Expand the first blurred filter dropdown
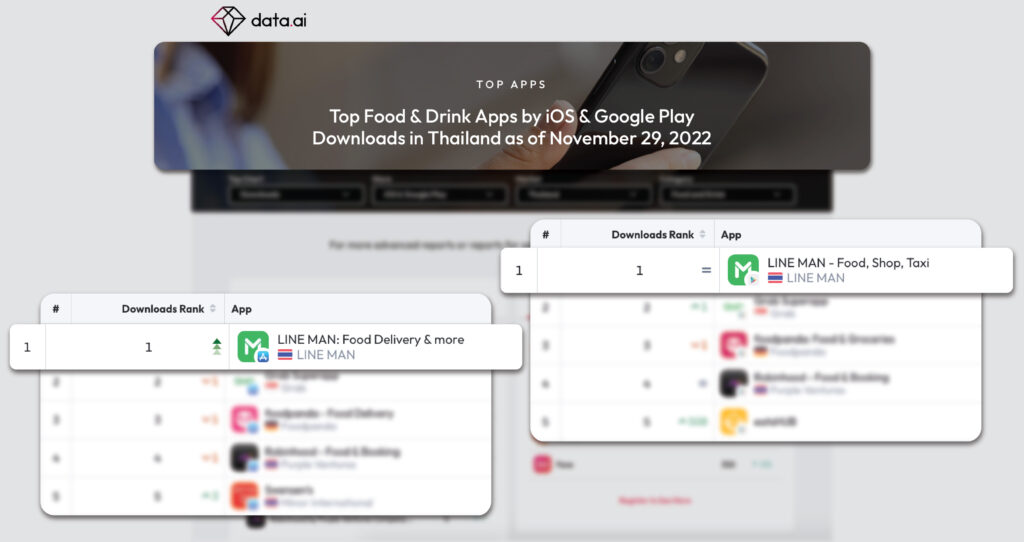 295,195
